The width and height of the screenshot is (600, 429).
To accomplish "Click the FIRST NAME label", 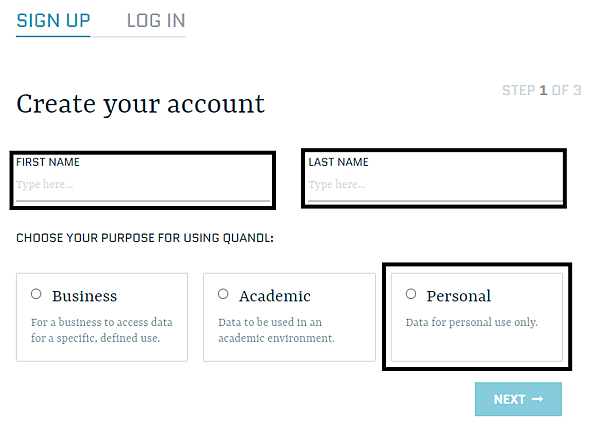I will [48, 162].
